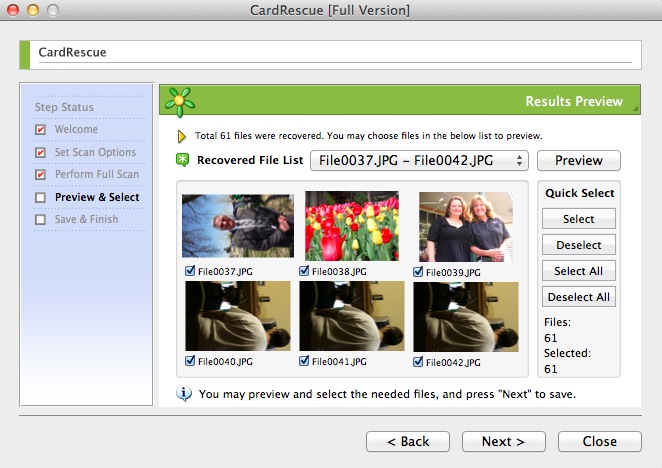This screenshot has width=662, height=468.
Task: Click the yellow arrow icon beside total files text
Action: [x=183, y=136]
